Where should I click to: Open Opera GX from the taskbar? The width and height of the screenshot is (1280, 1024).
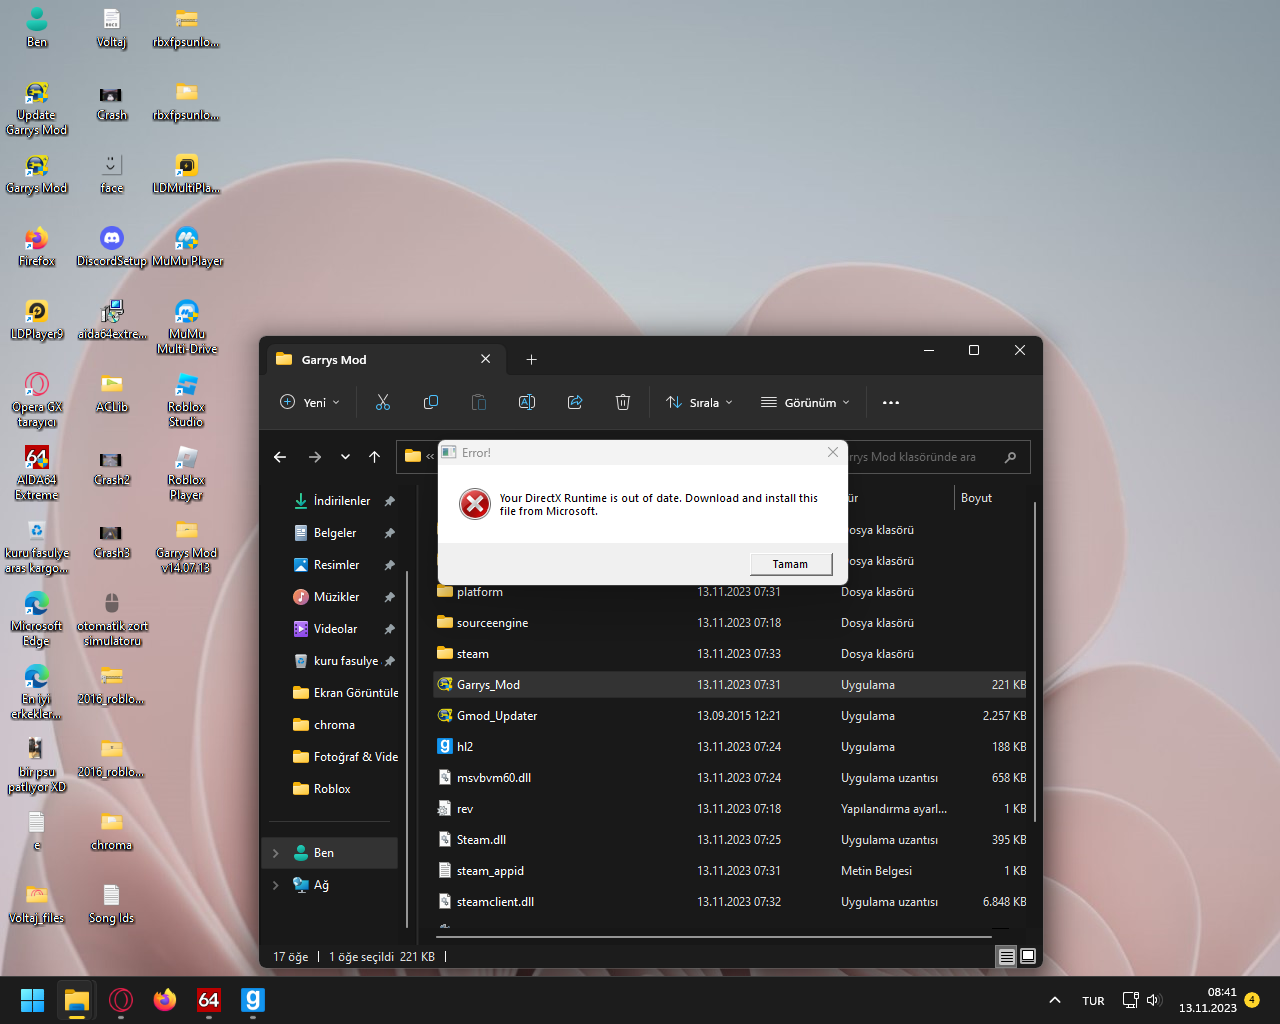pos(121,1000)
